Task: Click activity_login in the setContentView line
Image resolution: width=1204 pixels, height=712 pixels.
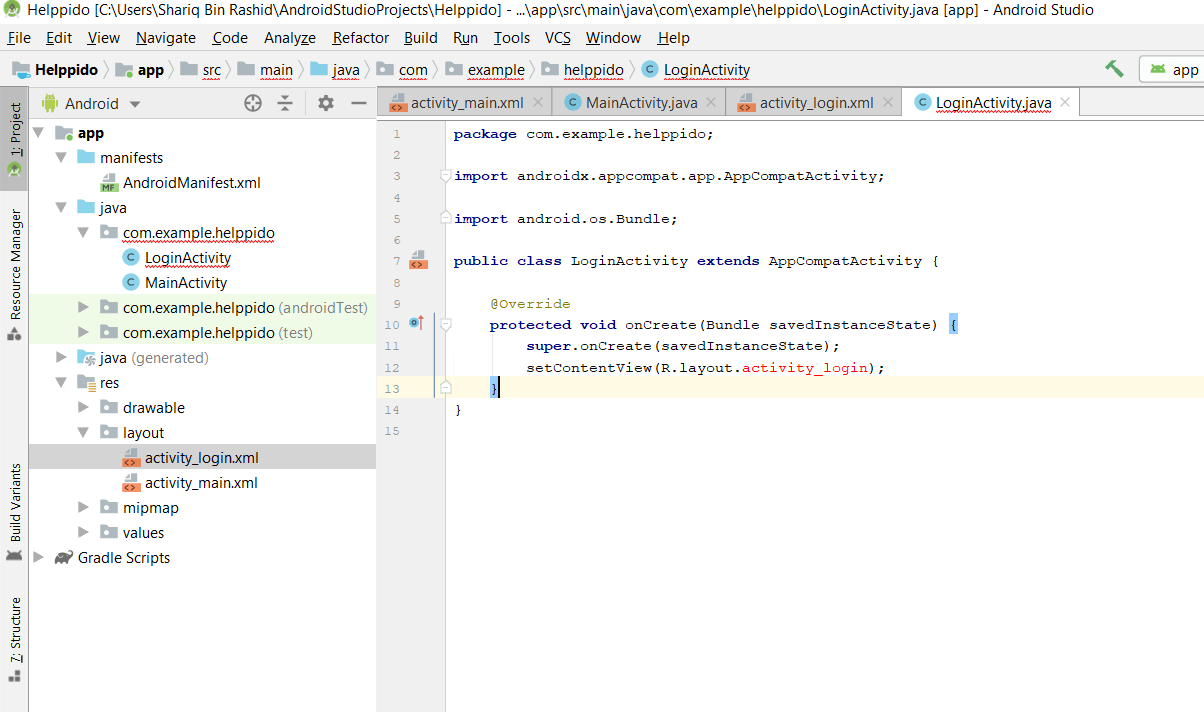Action: pos(803,367)
